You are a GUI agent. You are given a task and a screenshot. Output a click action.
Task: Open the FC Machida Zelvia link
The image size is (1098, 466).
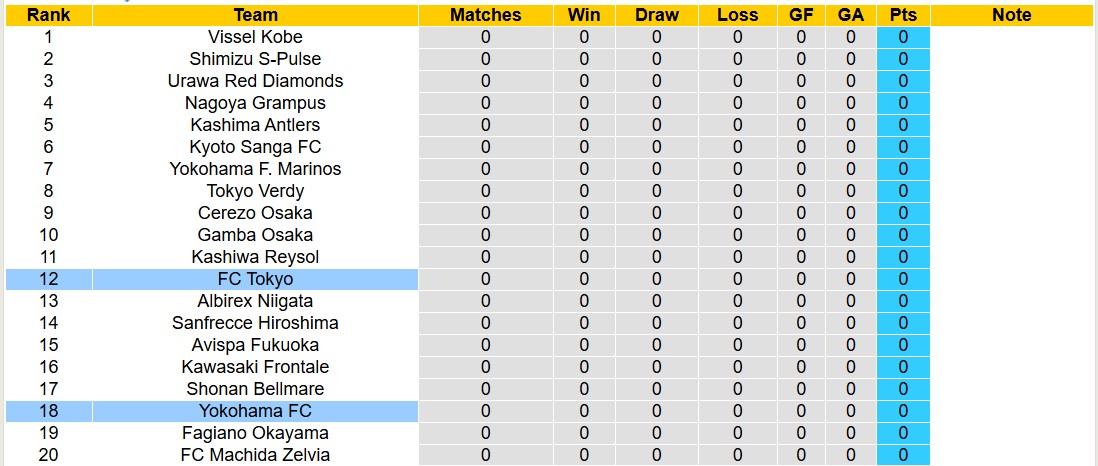pyautogui.click(x=255, y=455)
